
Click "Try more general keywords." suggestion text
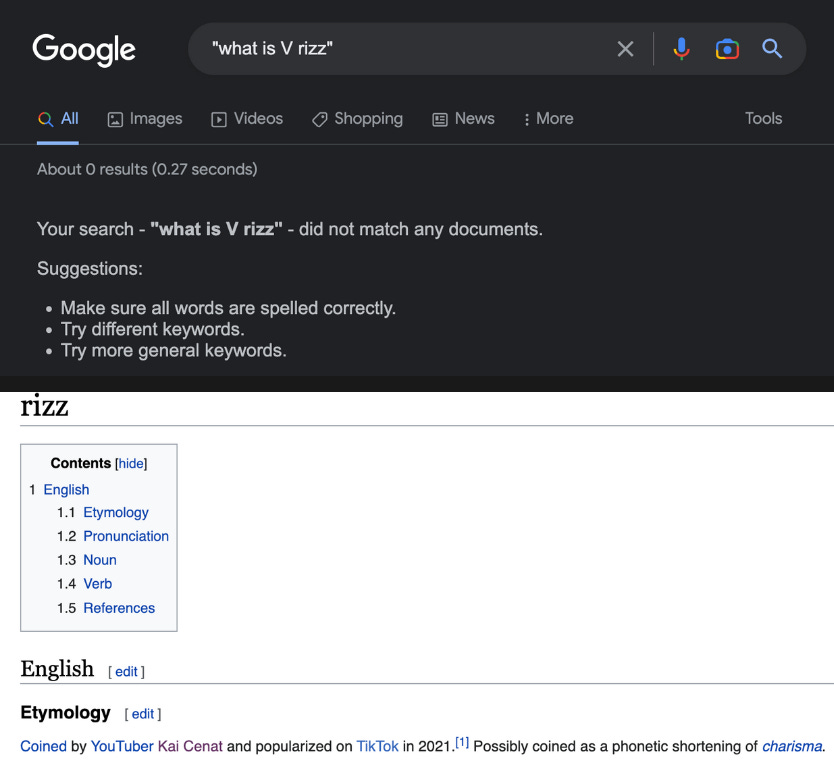(x=173, y=350)
